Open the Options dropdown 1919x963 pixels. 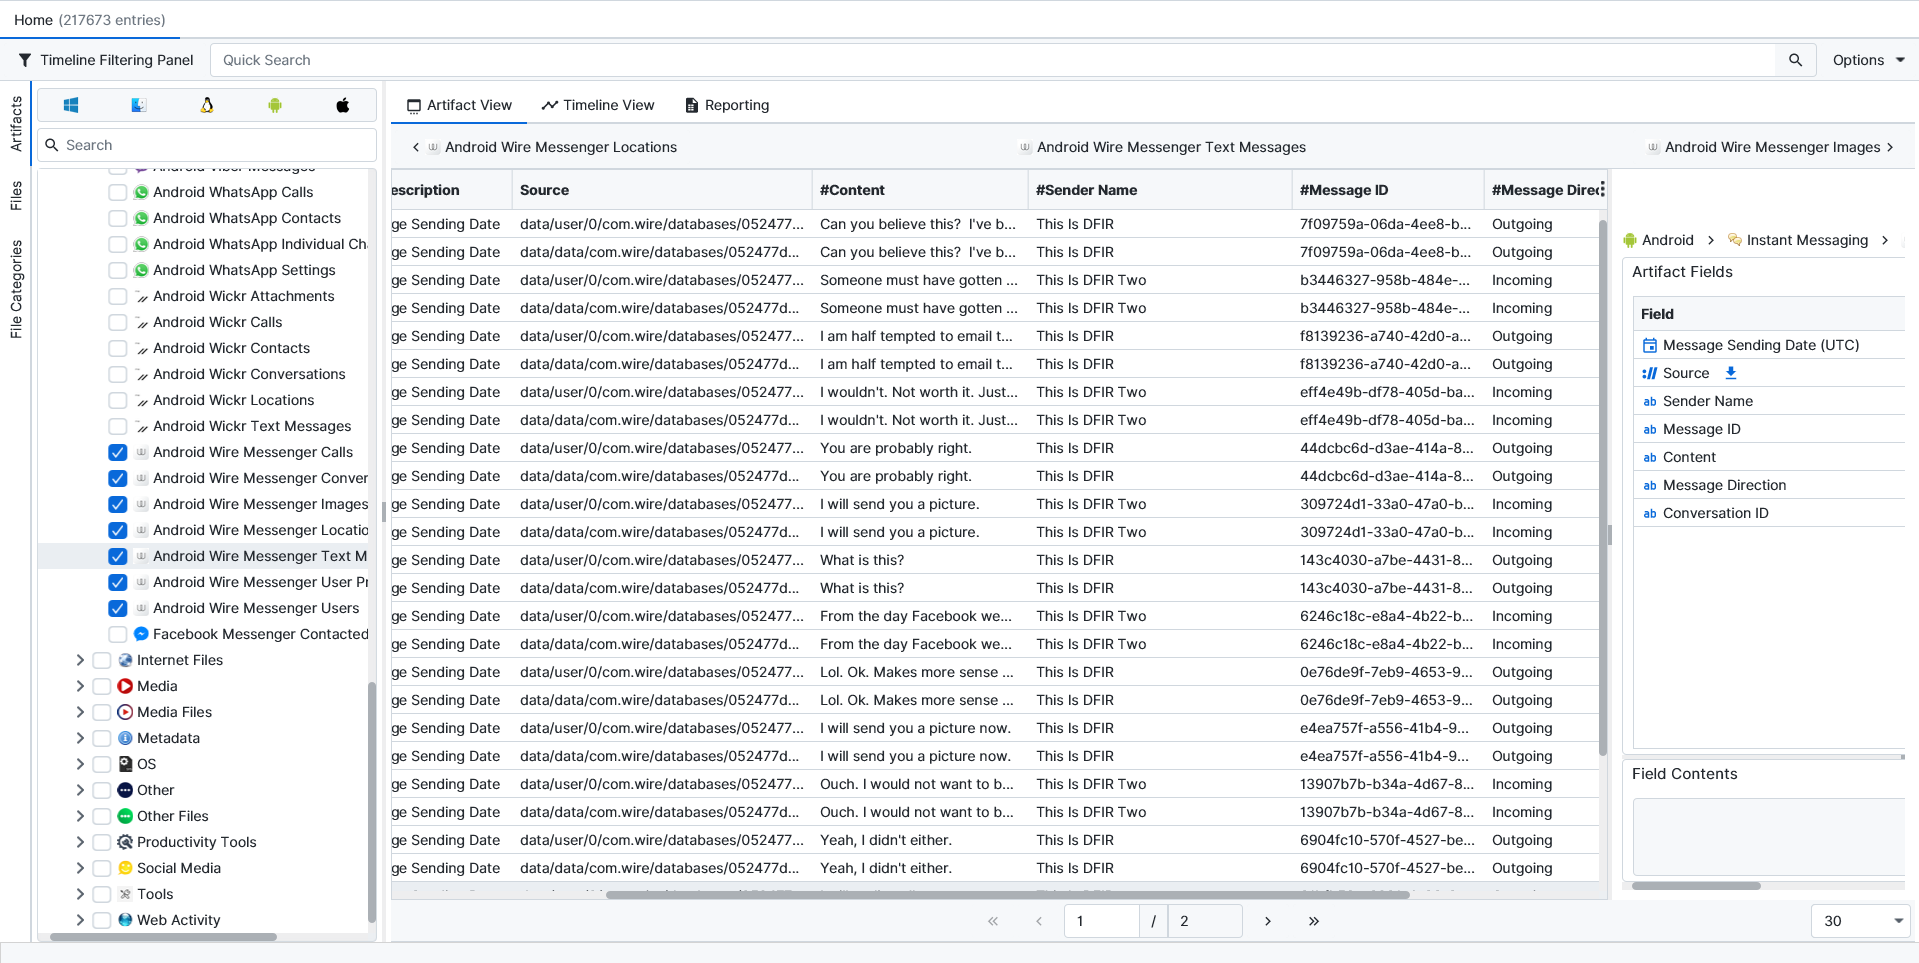click(x=1868, y=60)
